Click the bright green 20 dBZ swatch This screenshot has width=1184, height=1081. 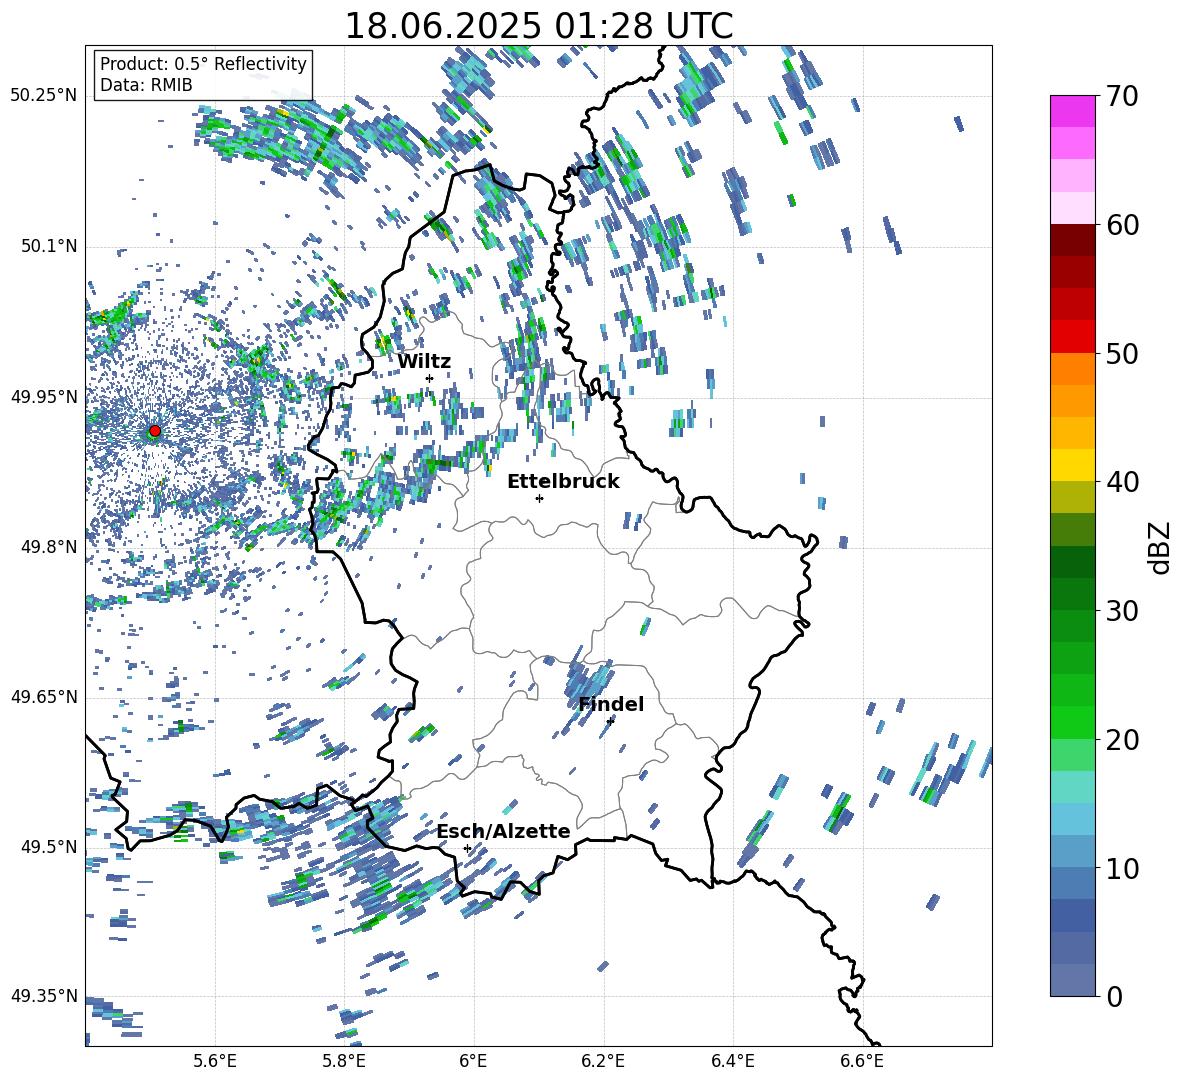pos(1072,722)
